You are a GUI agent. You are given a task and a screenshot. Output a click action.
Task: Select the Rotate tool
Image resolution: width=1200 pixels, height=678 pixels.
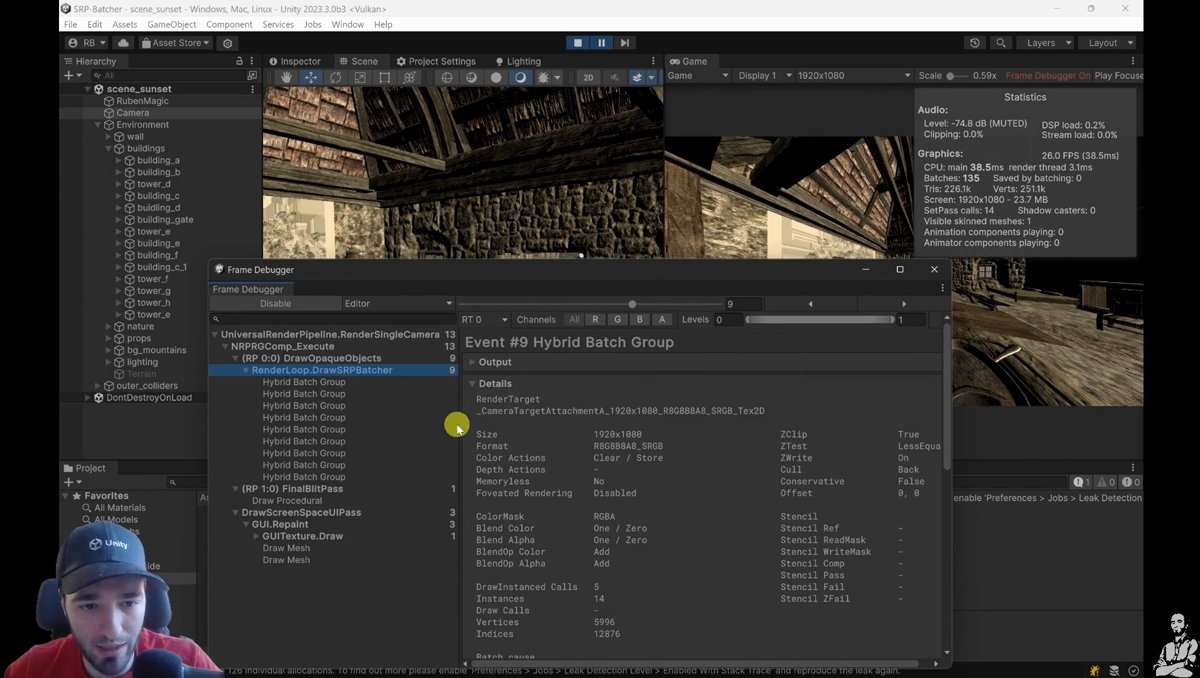(x=335, y=75)
